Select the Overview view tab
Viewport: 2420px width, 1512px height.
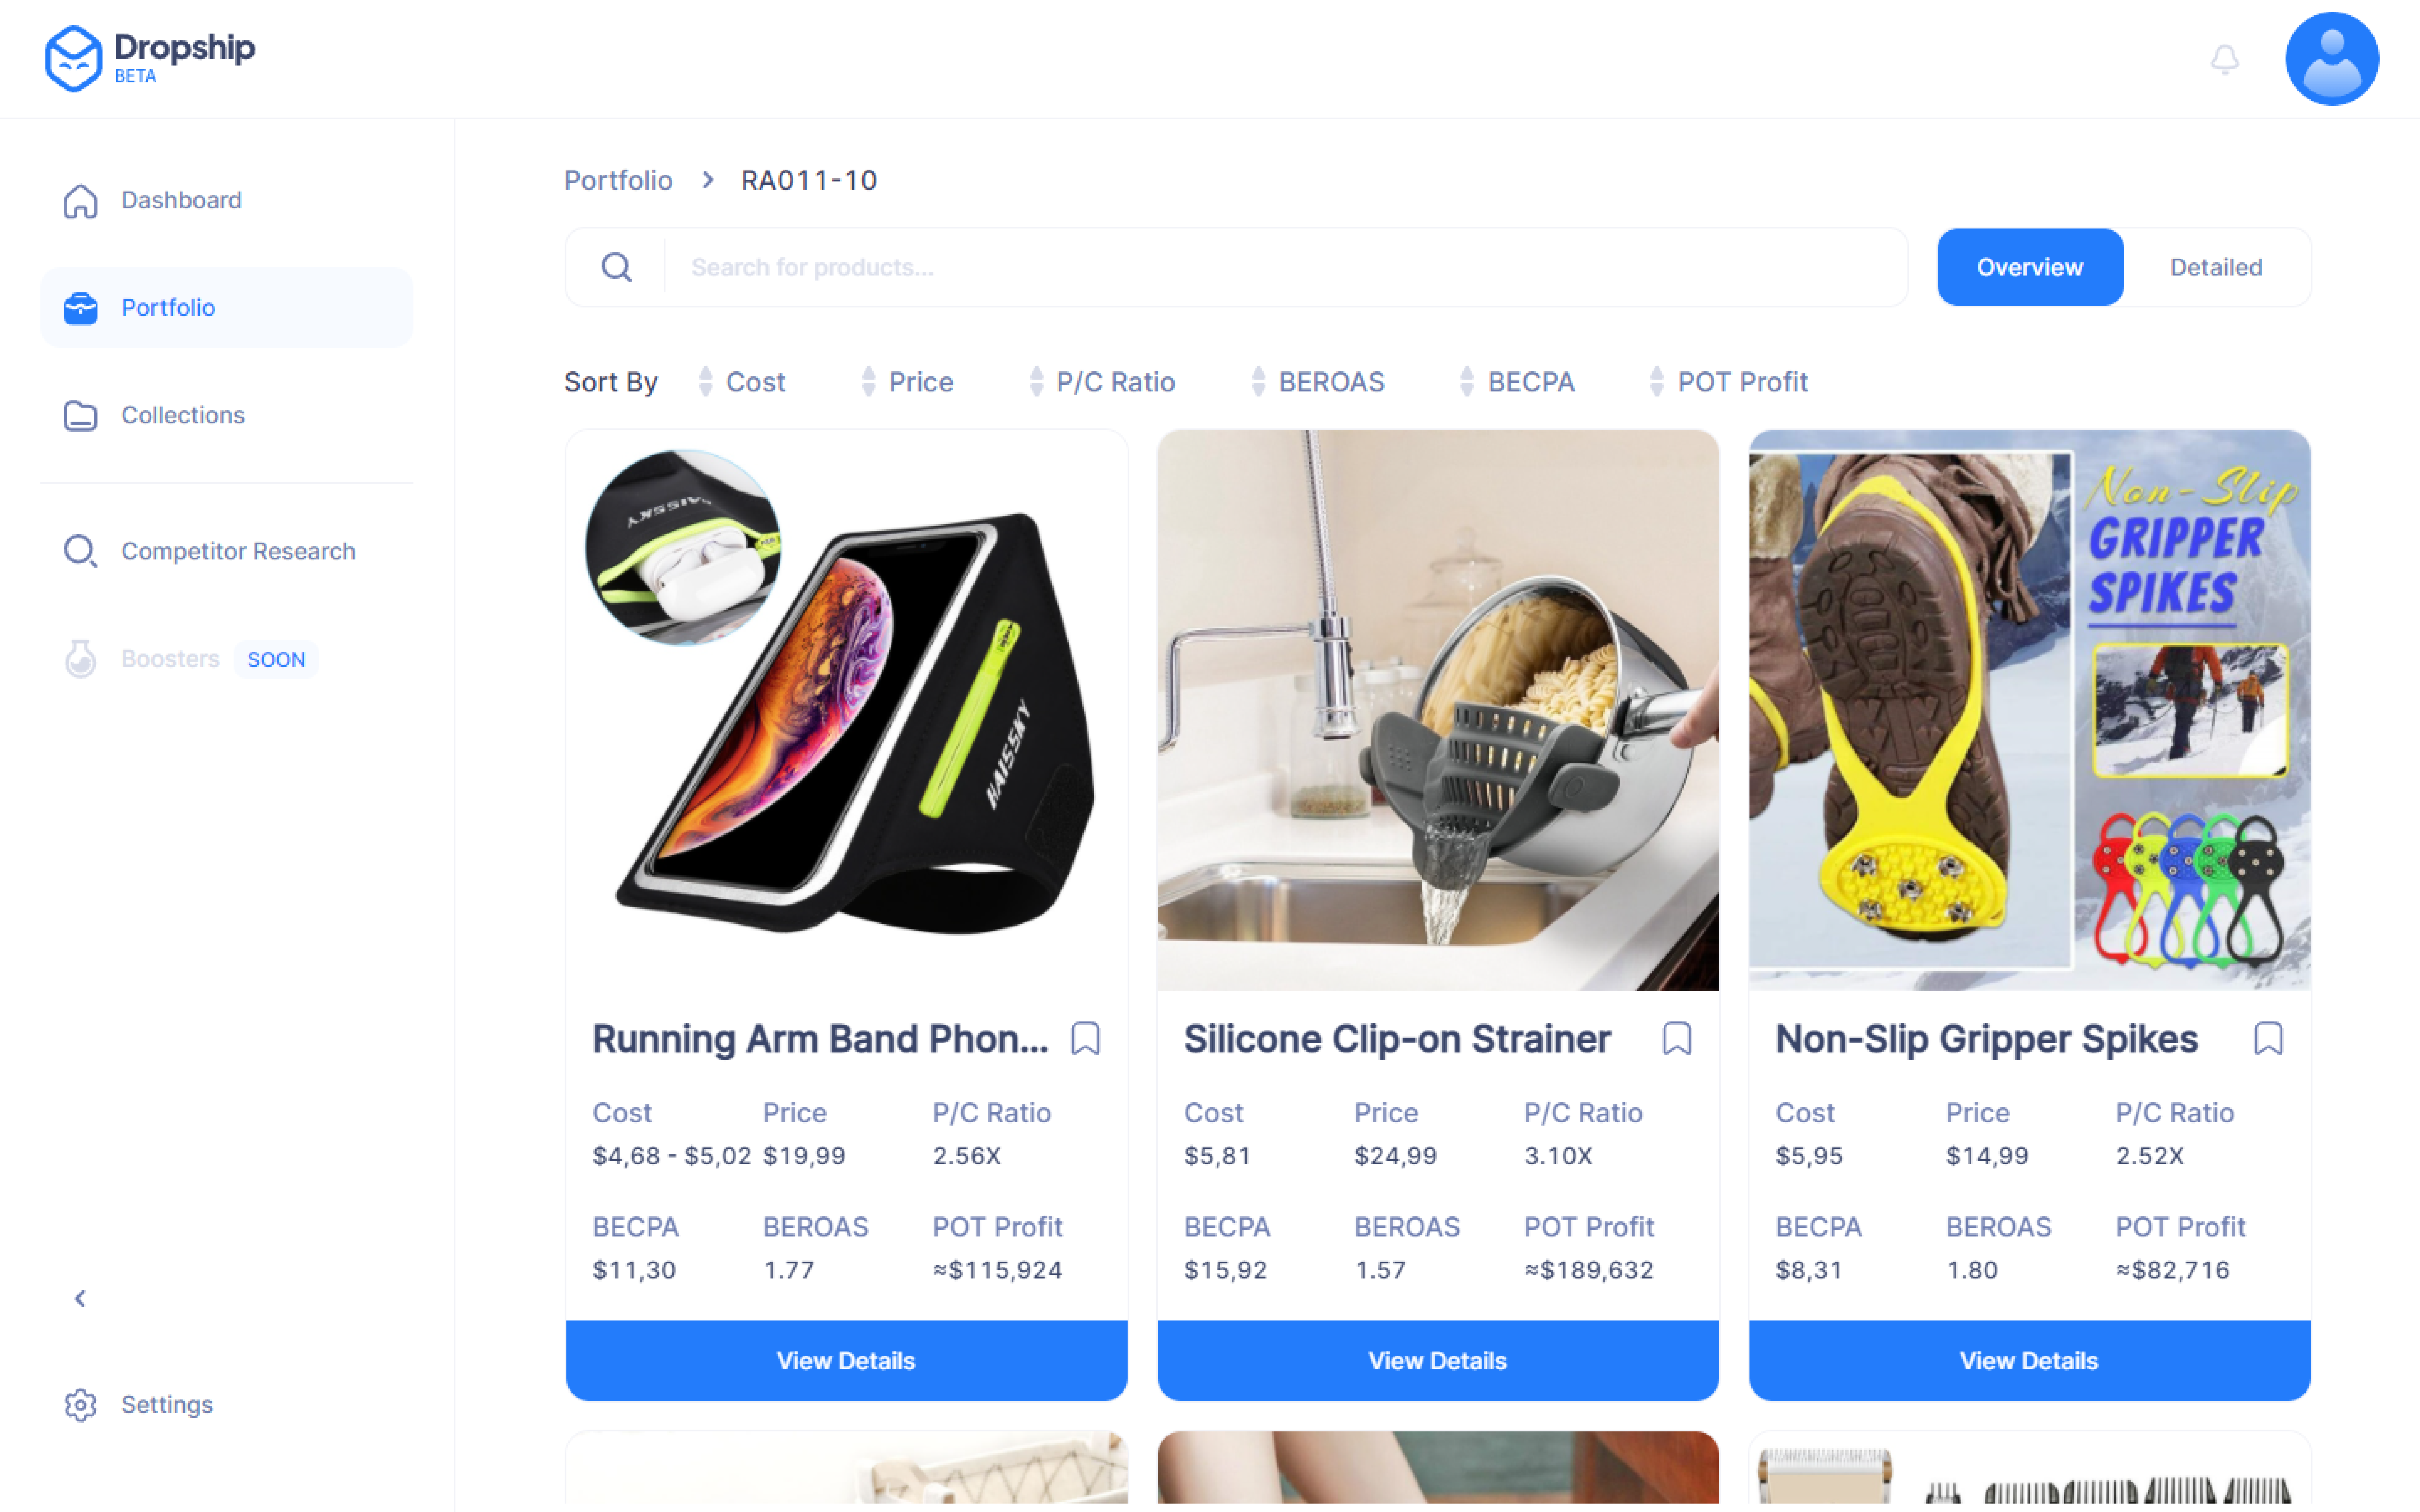coord(2030,267)
